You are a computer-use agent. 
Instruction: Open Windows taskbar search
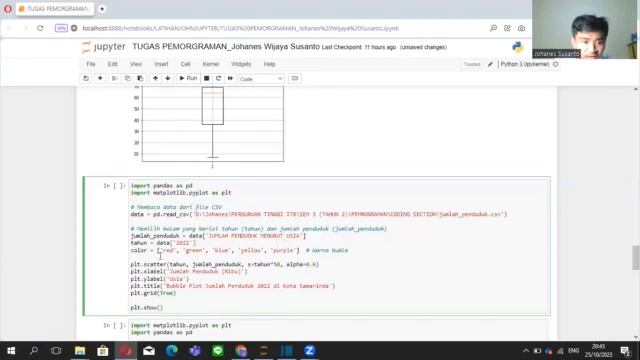pos(34,351)
